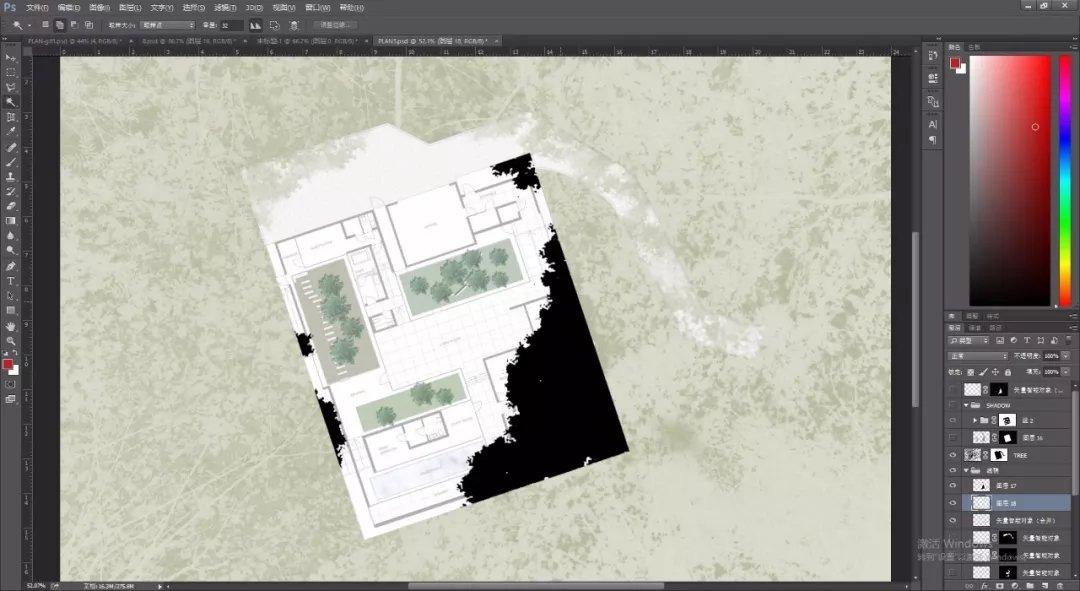The width and height of the screenshot is (1080, 591).
Task: Pick a color in the color field
Action: pyautogui.click(x=1009, y=180)
